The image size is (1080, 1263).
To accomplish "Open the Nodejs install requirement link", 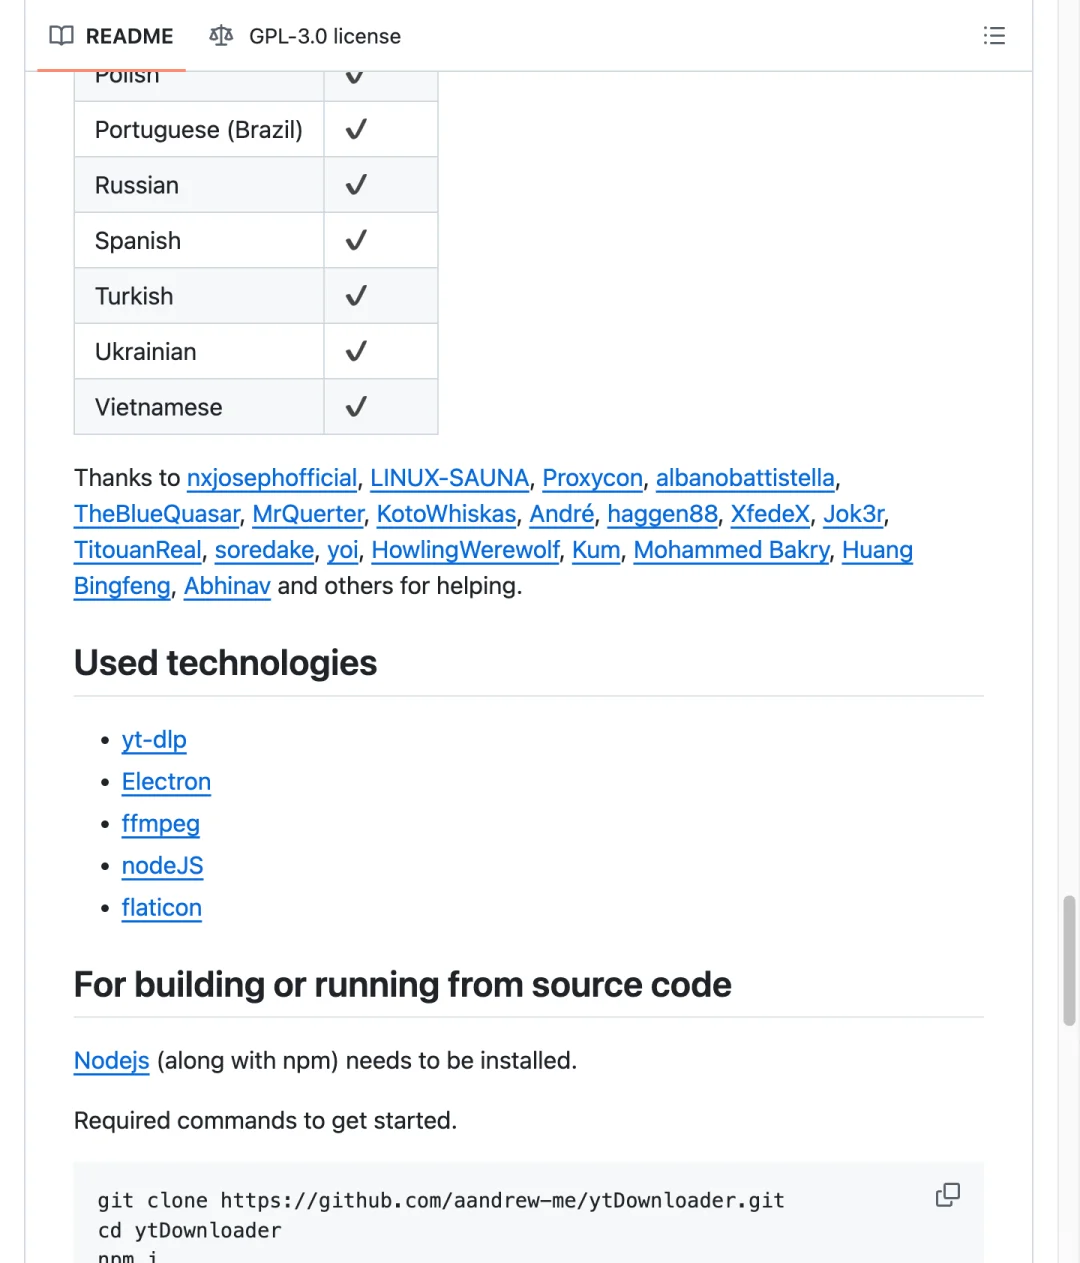I will [x=111, y=1061].
